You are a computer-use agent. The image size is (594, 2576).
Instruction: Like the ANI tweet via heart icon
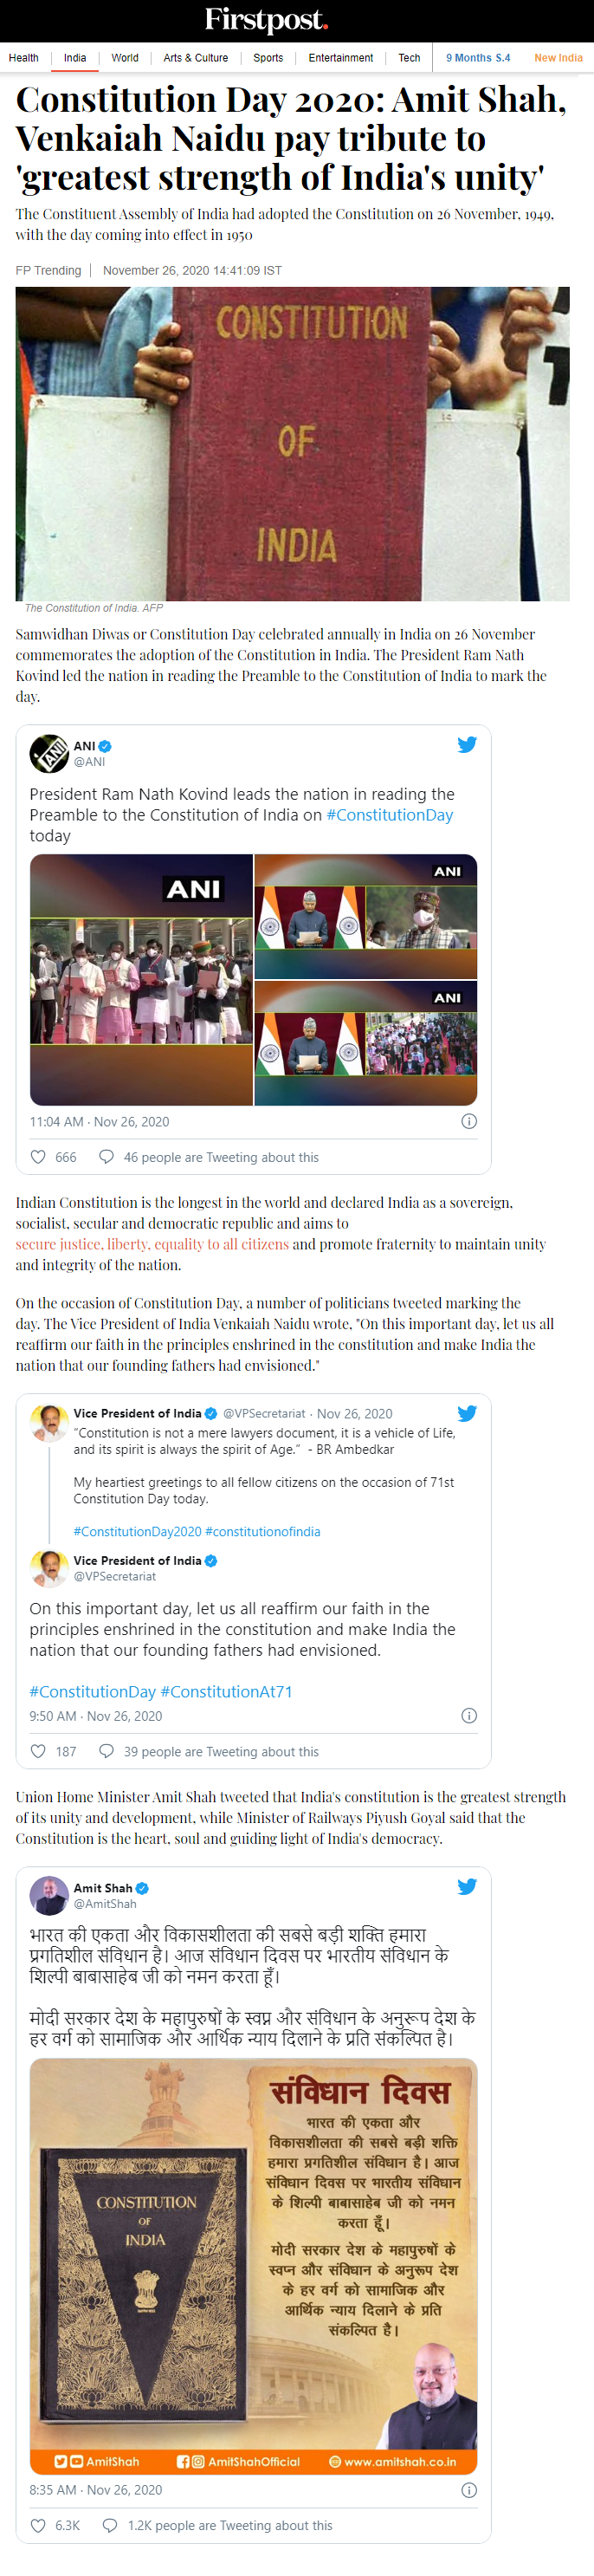click(38, 1157)
